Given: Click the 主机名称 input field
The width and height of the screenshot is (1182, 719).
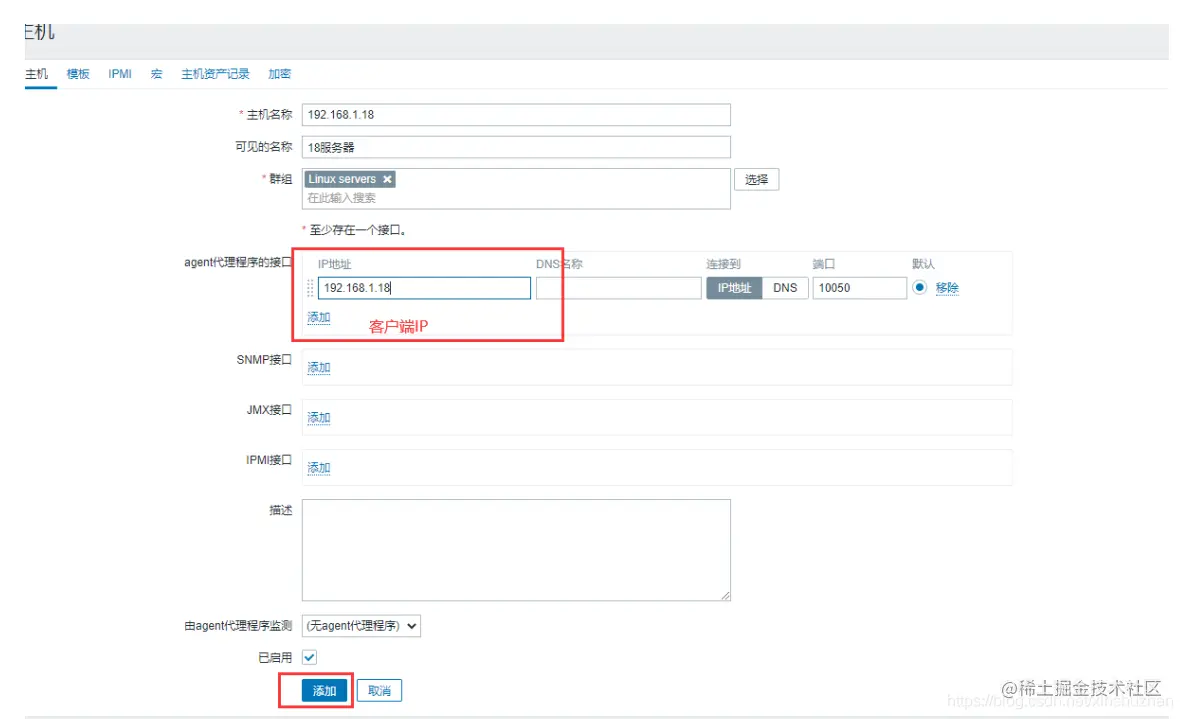Looking at the screenshot, I should (x=516, y=115).
